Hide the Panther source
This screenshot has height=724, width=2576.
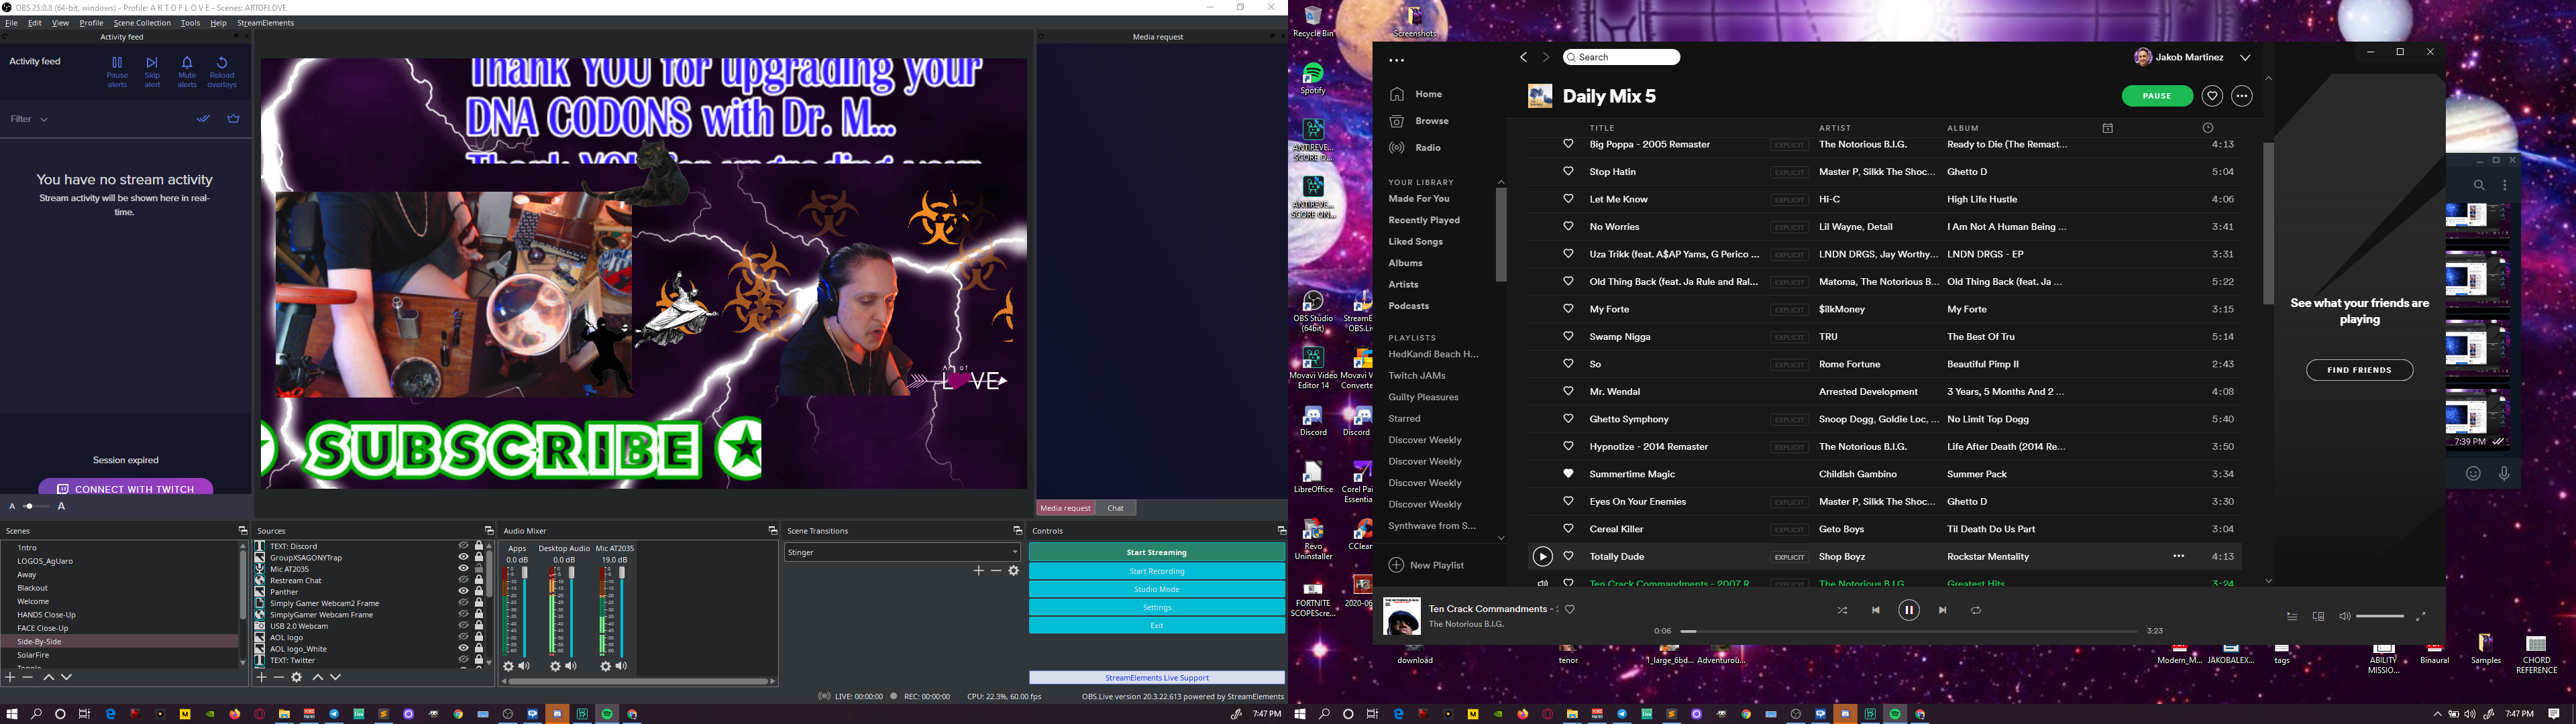pyautogui.click(x=463, y=592)
